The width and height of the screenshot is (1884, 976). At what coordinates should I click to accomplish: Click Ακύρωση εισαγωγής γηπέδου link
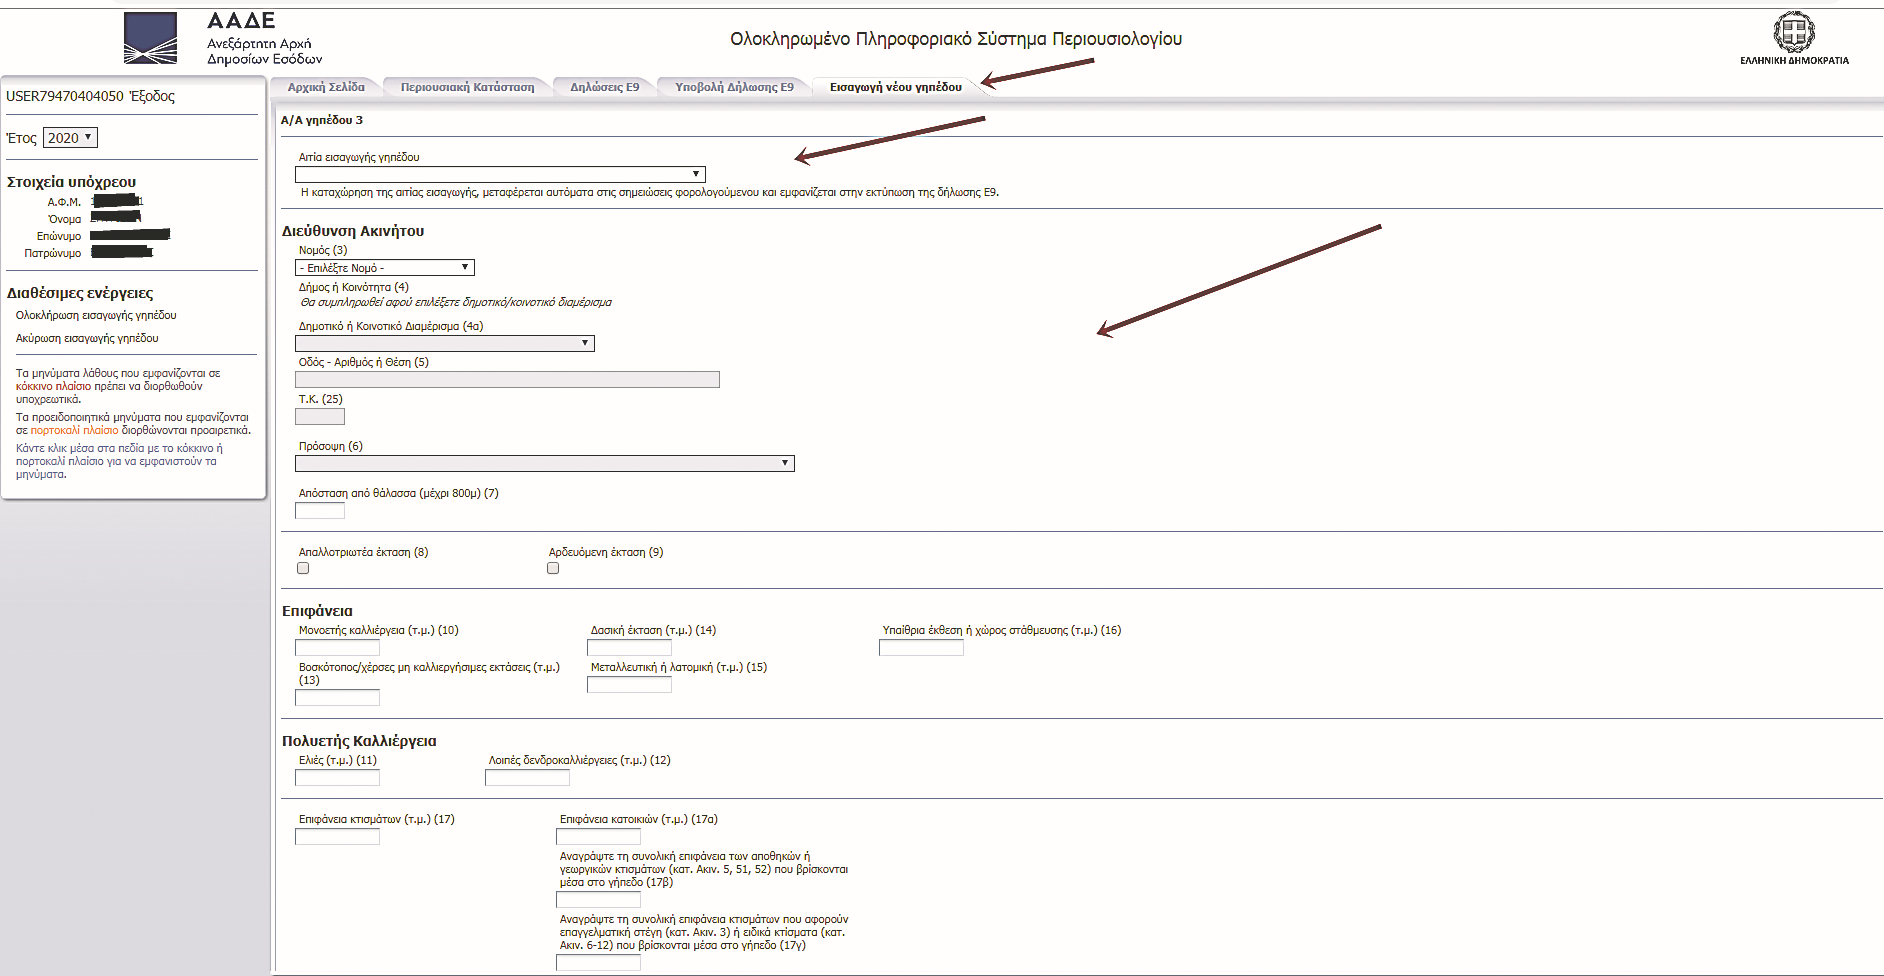(87, 338)
